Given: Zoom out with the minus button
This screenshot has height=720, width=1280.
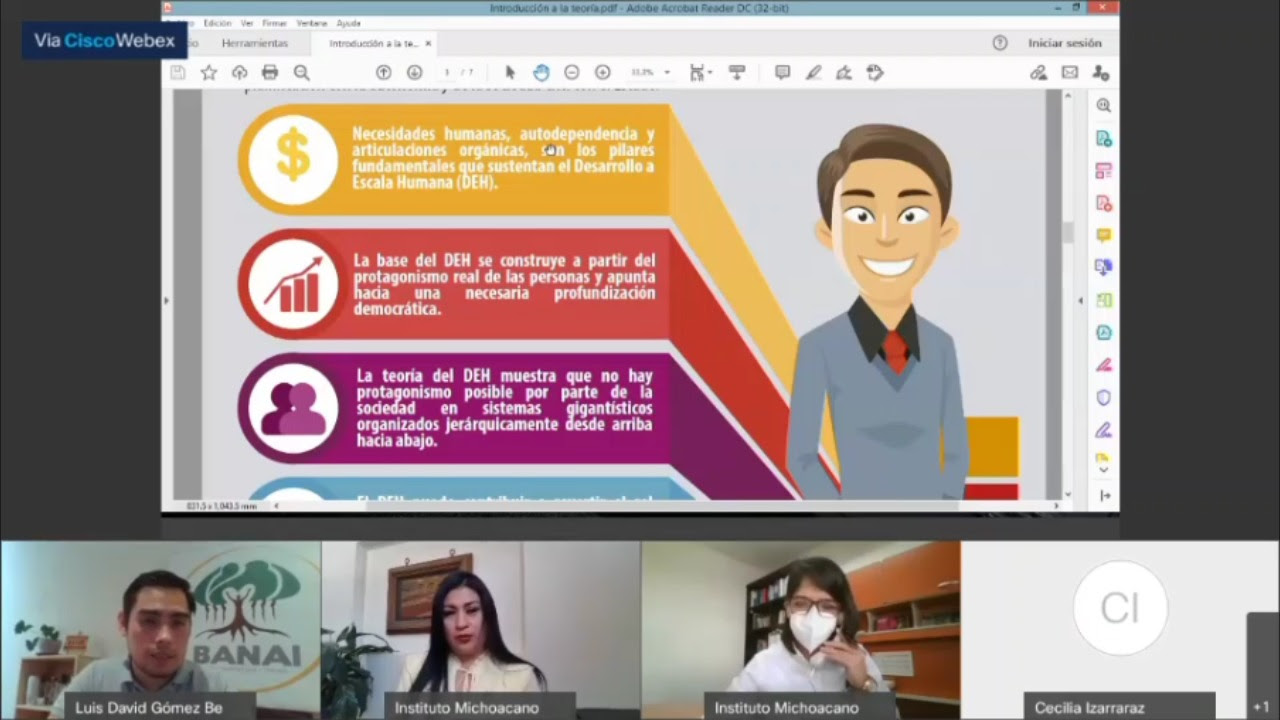Looking at the screenshot, I should [x=572, y=72].
